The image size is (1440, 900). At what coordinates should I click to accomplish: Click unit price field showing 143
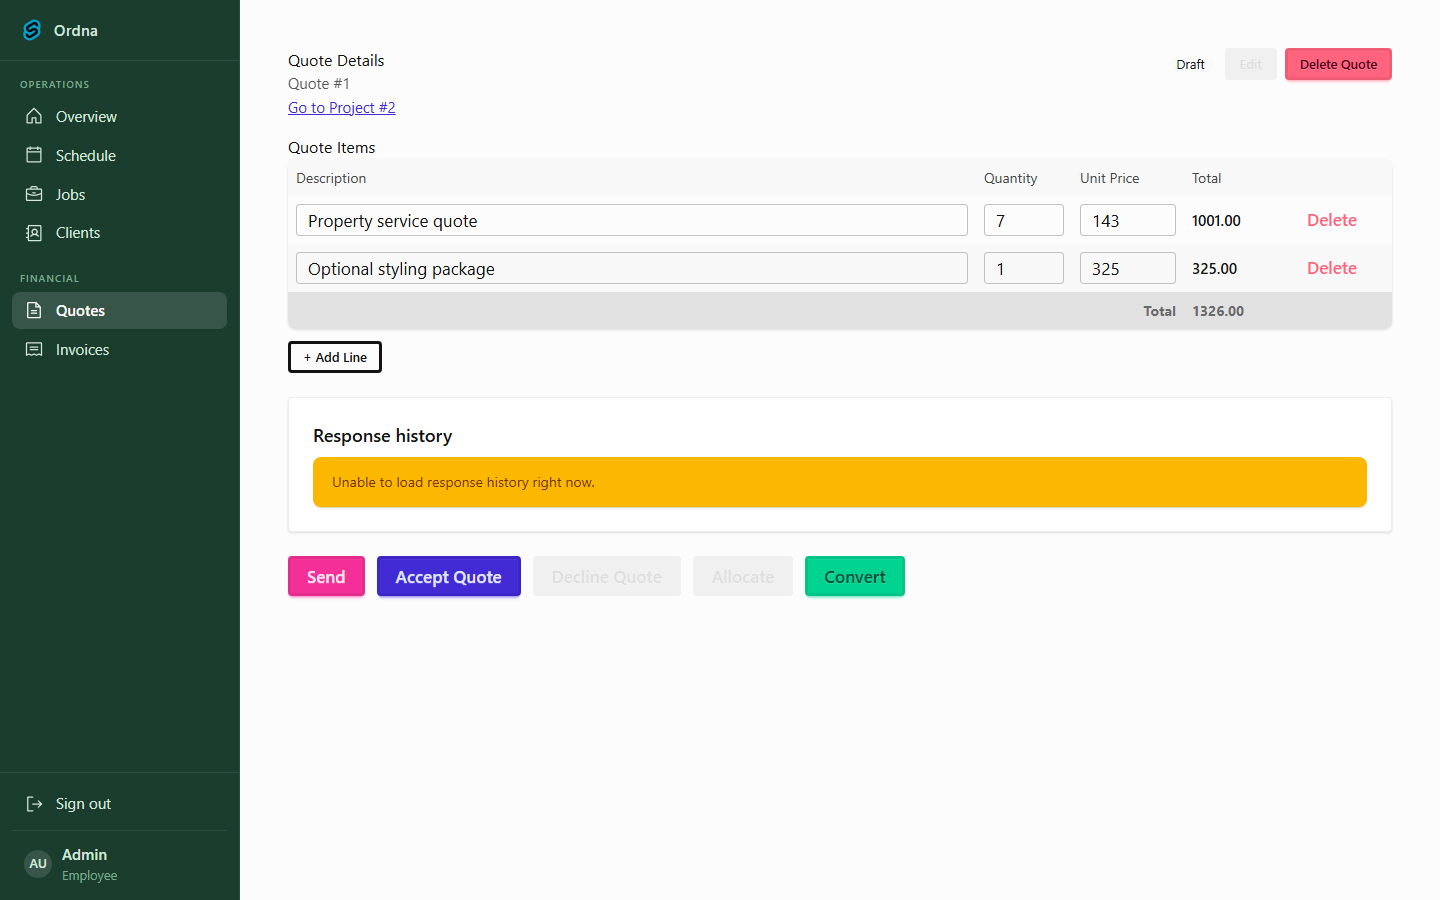pyautogui.click(x=1128, y=220)
